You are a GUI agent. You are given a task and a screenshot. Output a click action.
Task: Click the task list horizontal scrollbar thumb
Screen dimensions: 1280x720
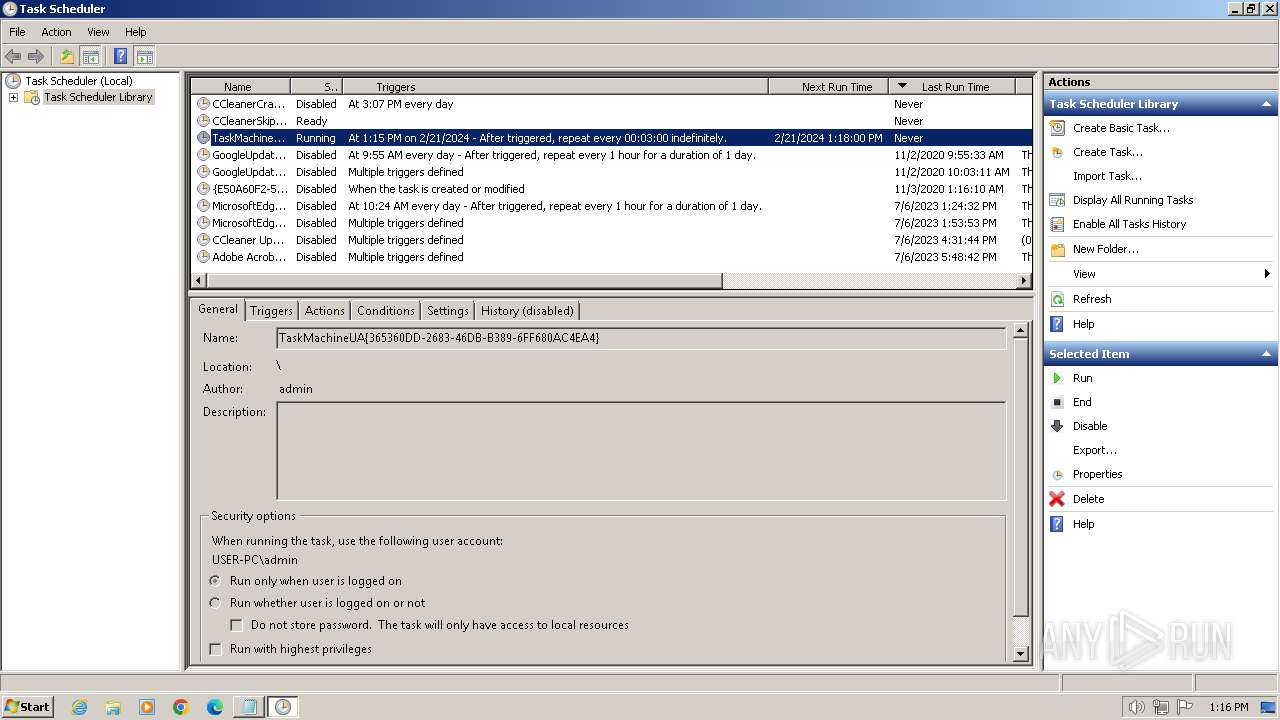(463, 281)
